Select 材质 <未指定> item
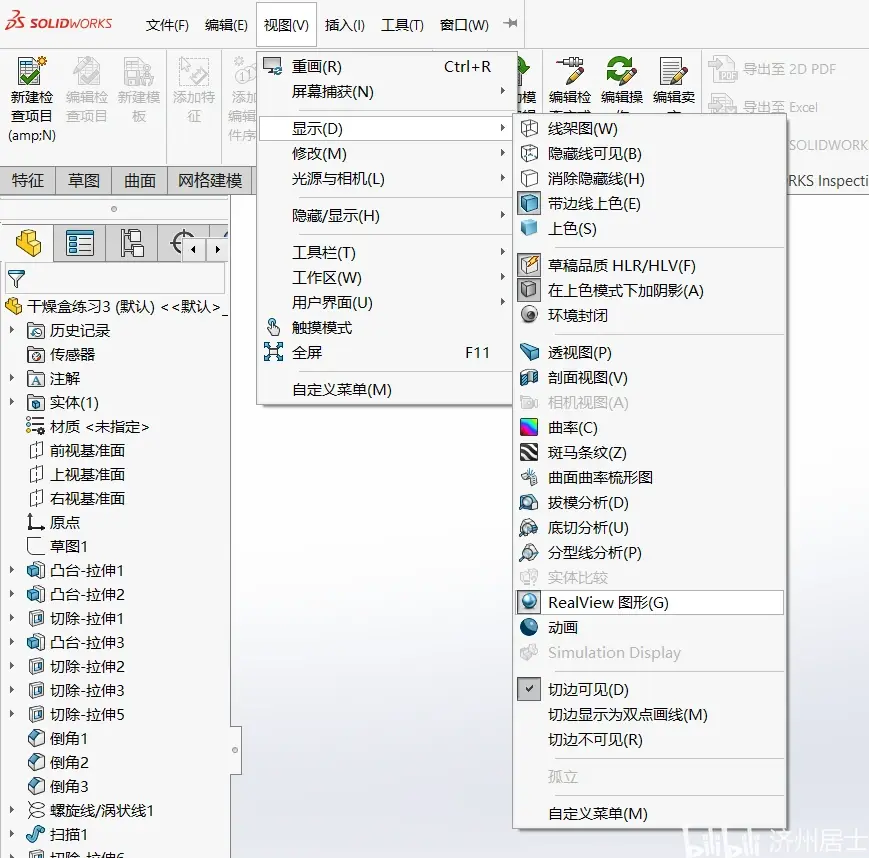Viewport: 869px width, 858px height. 88,427
